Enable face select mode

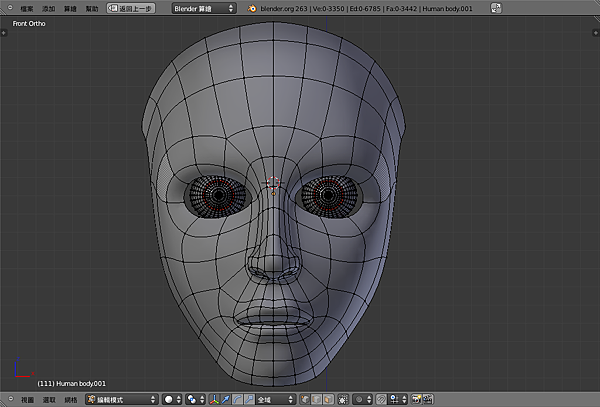pos(326,398)
